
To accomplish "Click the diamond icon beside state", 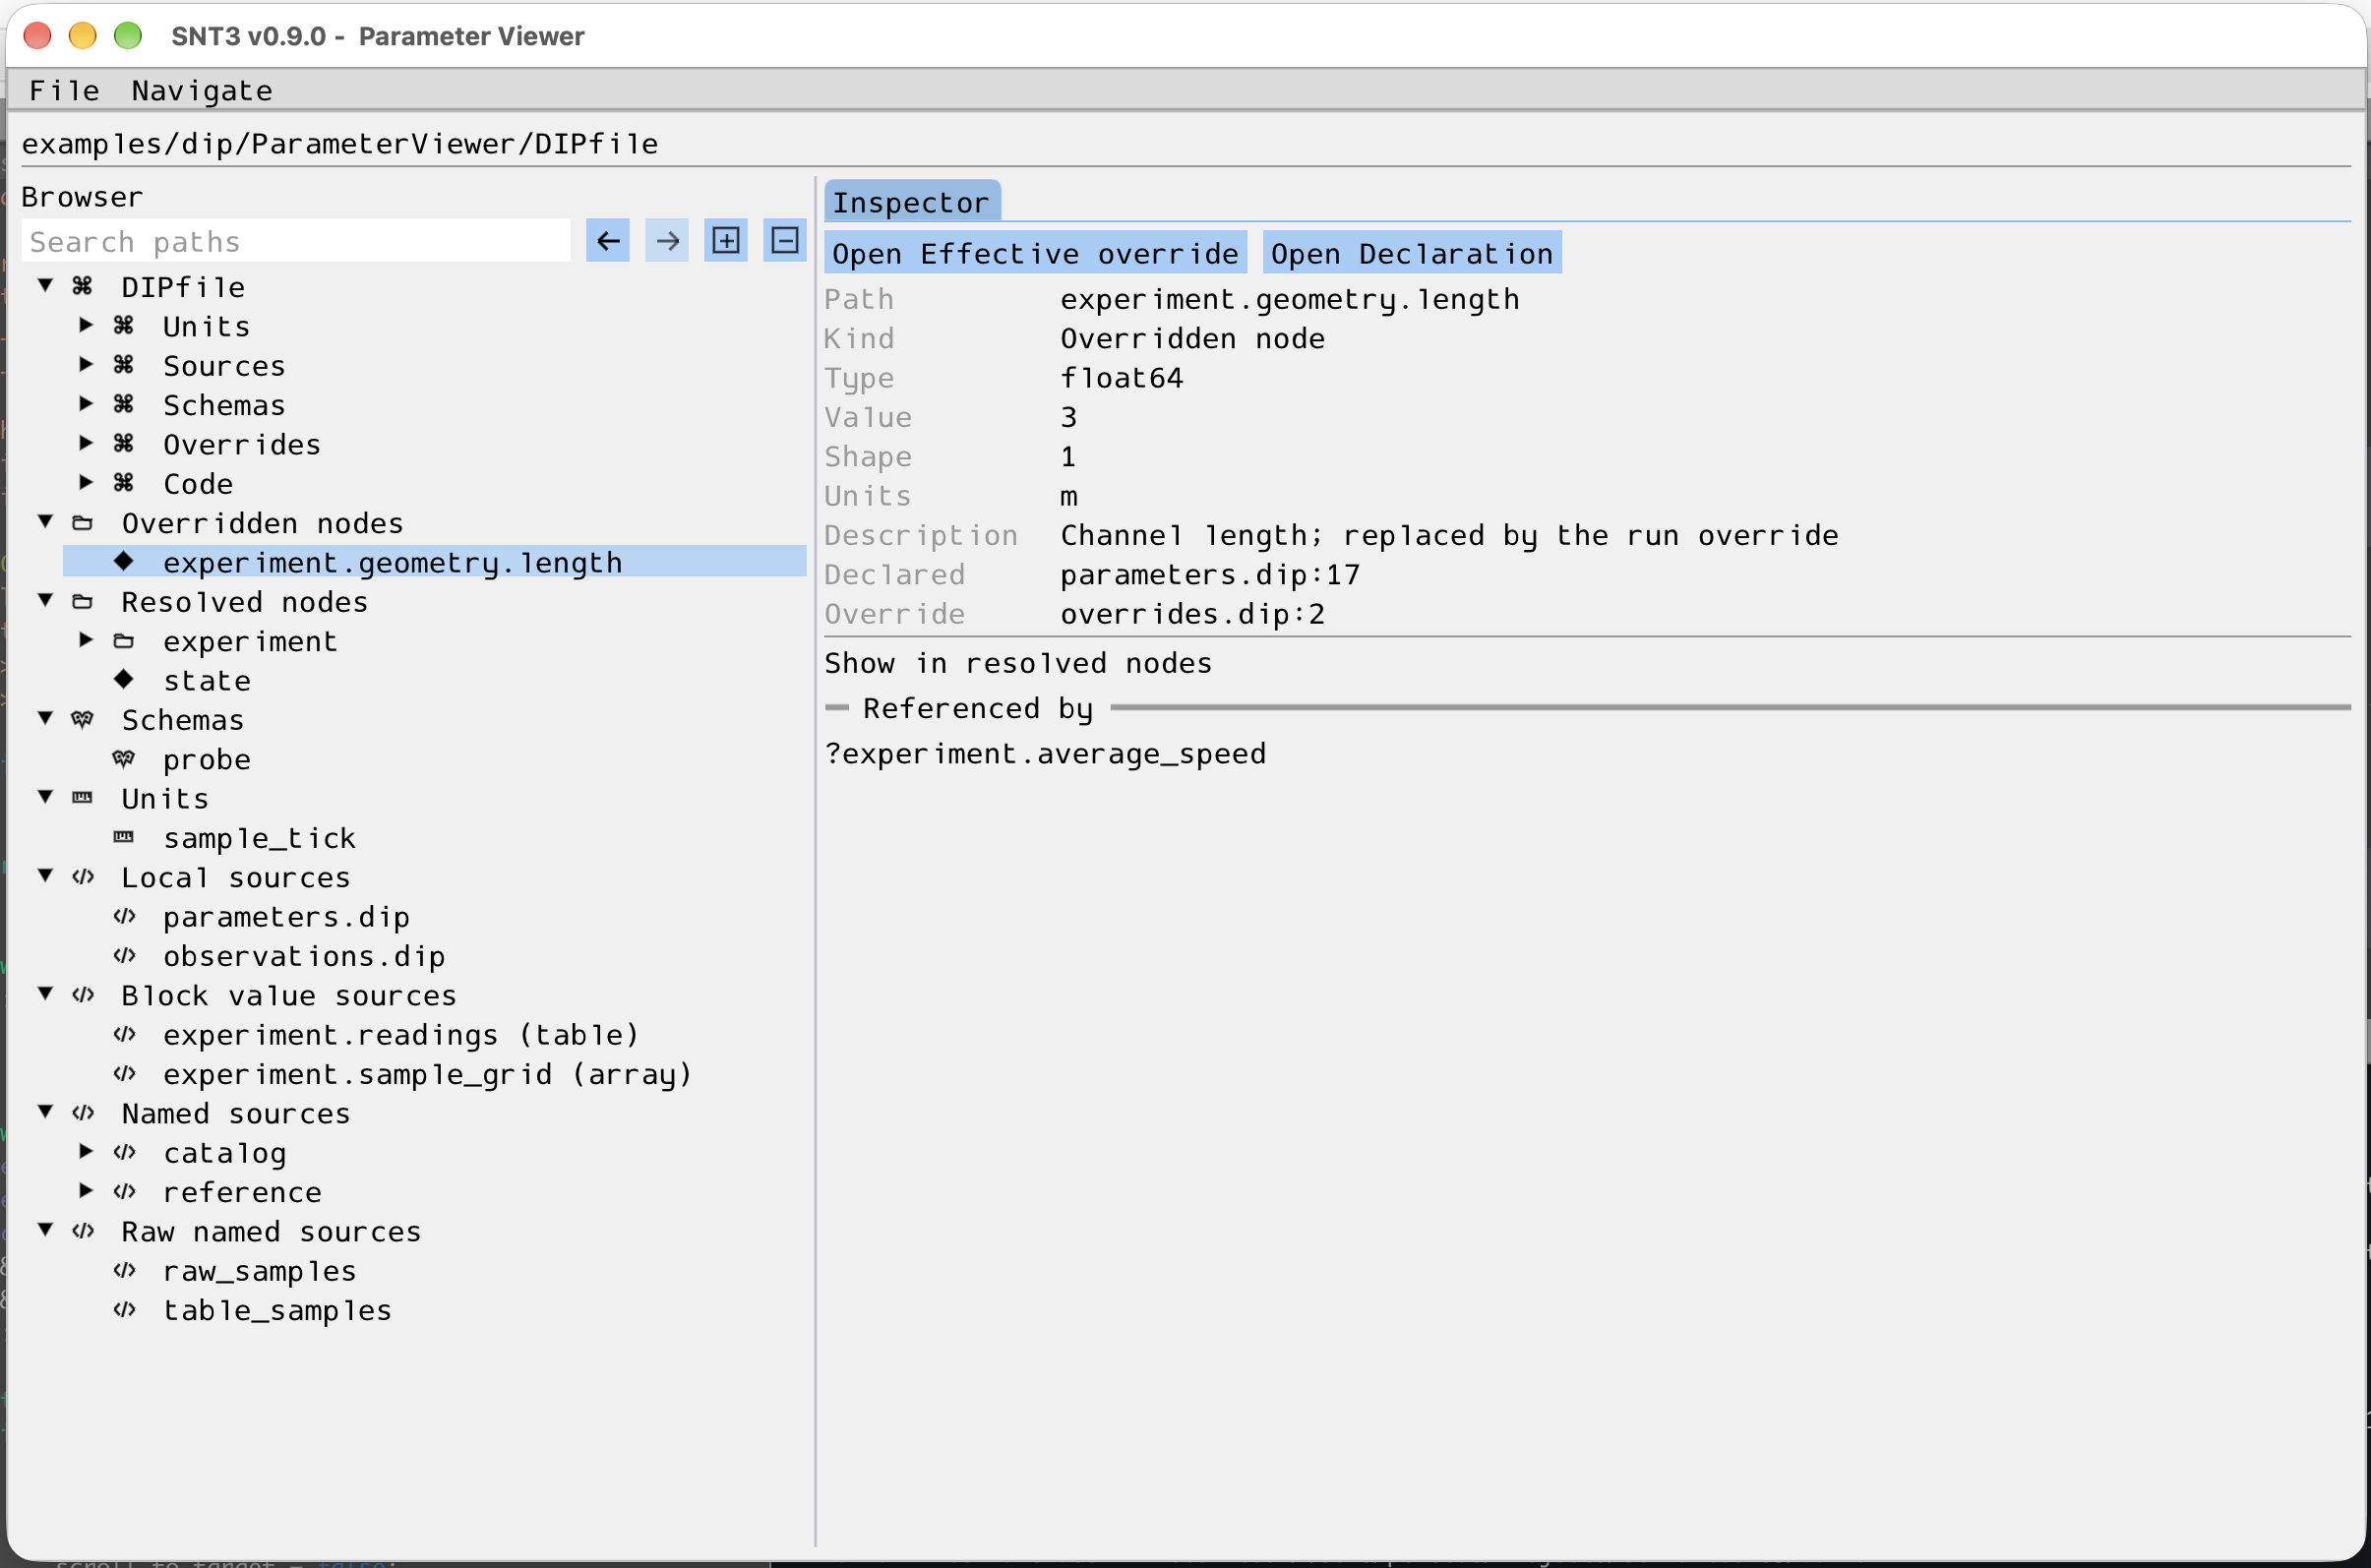I will 124,679.
